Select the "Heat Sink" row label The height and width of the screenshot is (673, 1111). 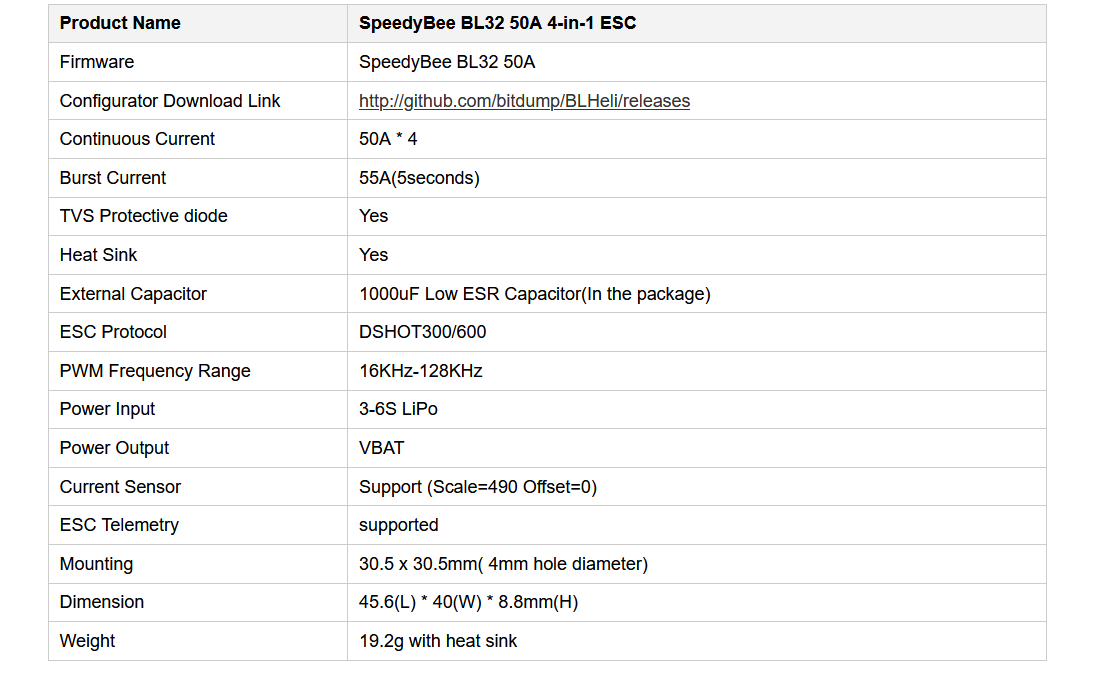[99, 255]
